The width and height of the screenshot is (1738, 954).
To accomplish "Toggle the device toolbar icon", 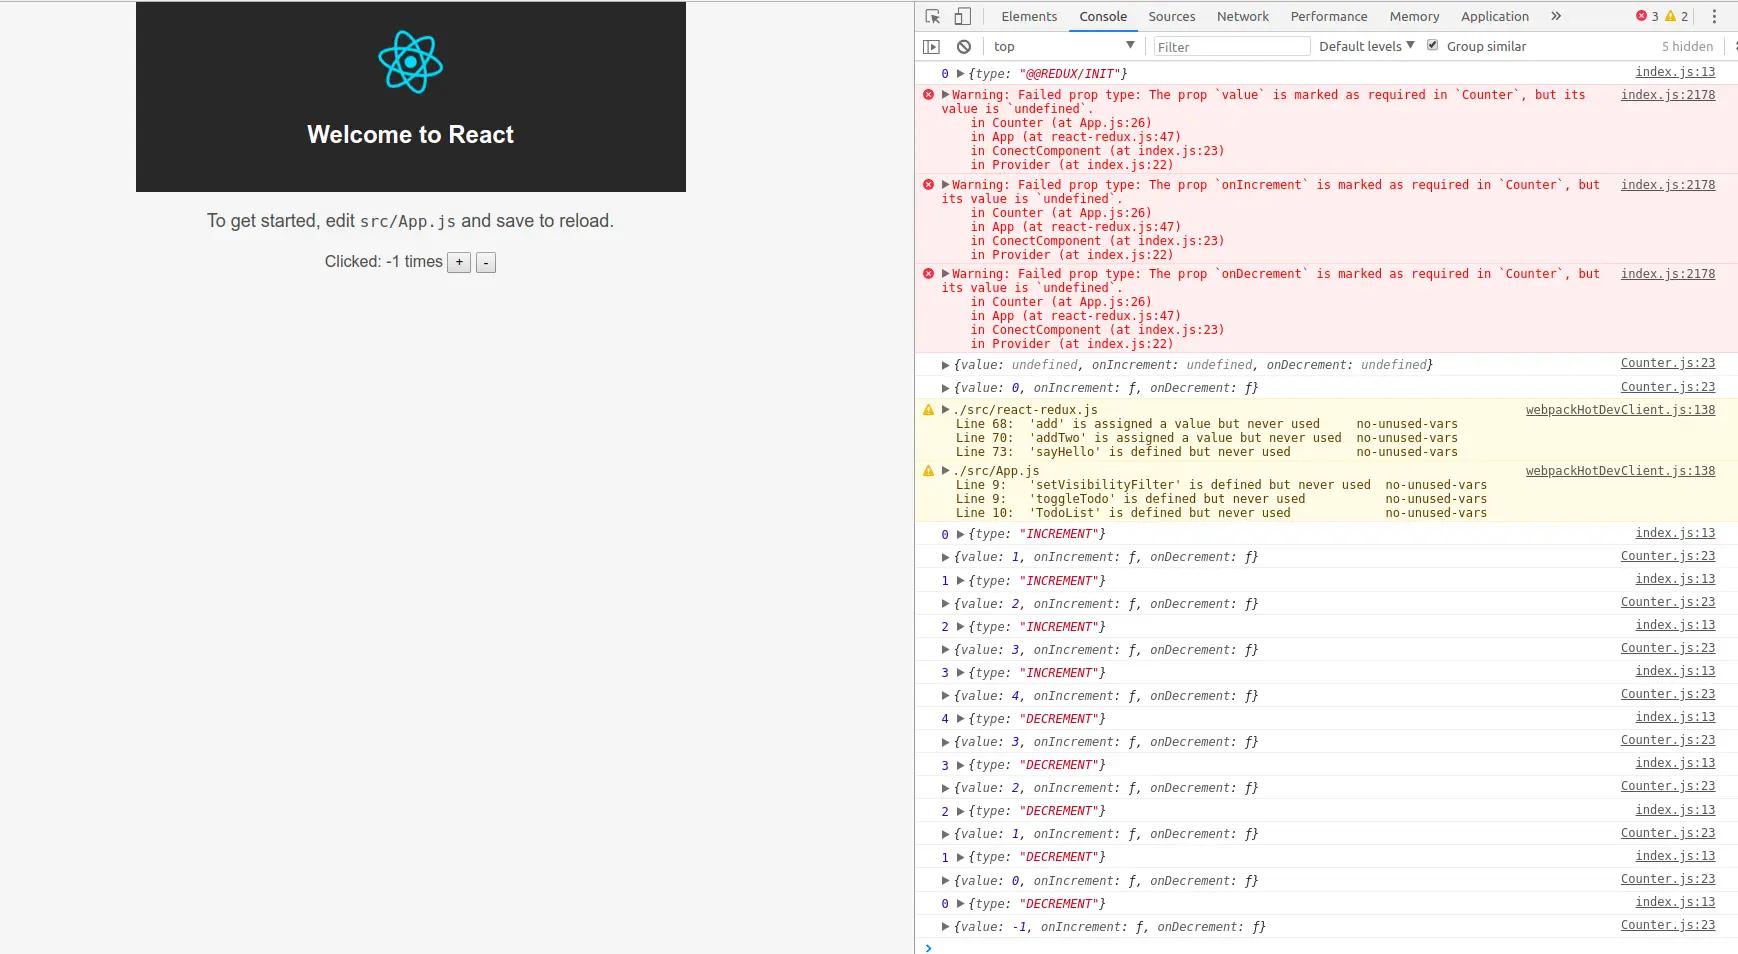I will click(x=962, y=17).
